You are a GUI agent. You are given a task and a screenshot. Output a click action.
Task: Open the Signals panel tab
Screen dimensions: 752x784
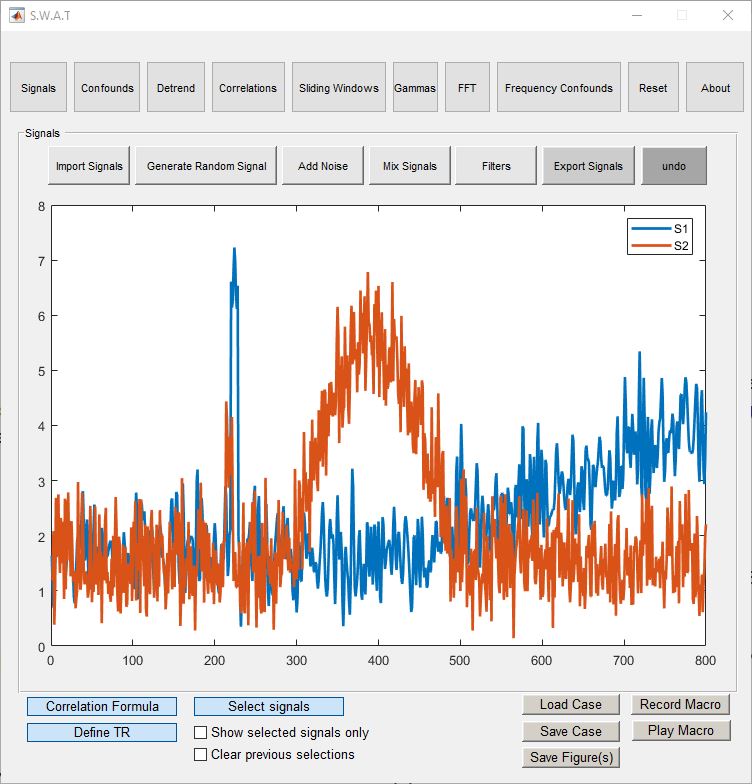(38, 88)
